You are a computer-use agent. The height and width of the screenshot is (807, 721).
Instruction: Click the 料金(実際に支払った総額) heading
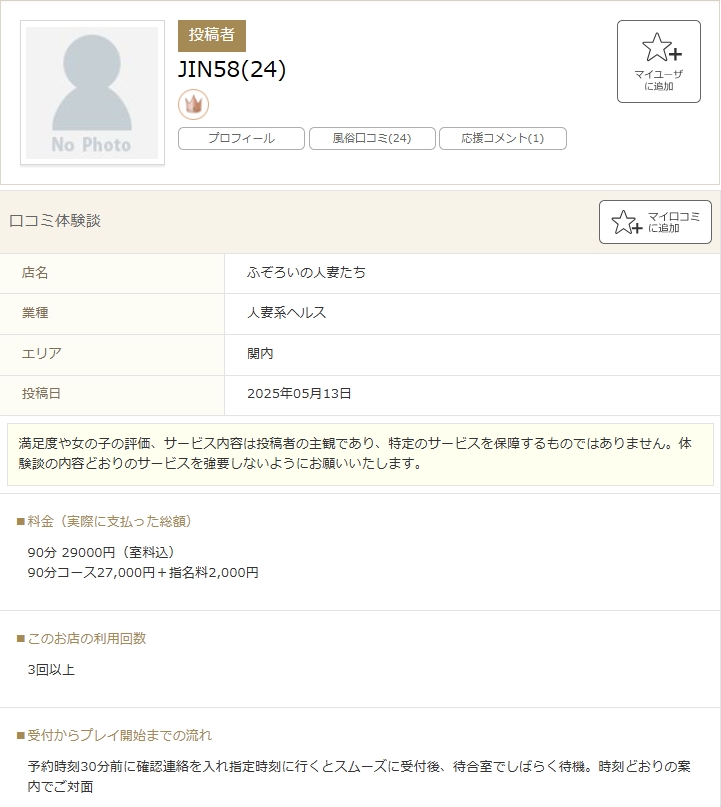pyautogui.click(x=110, y=521)
